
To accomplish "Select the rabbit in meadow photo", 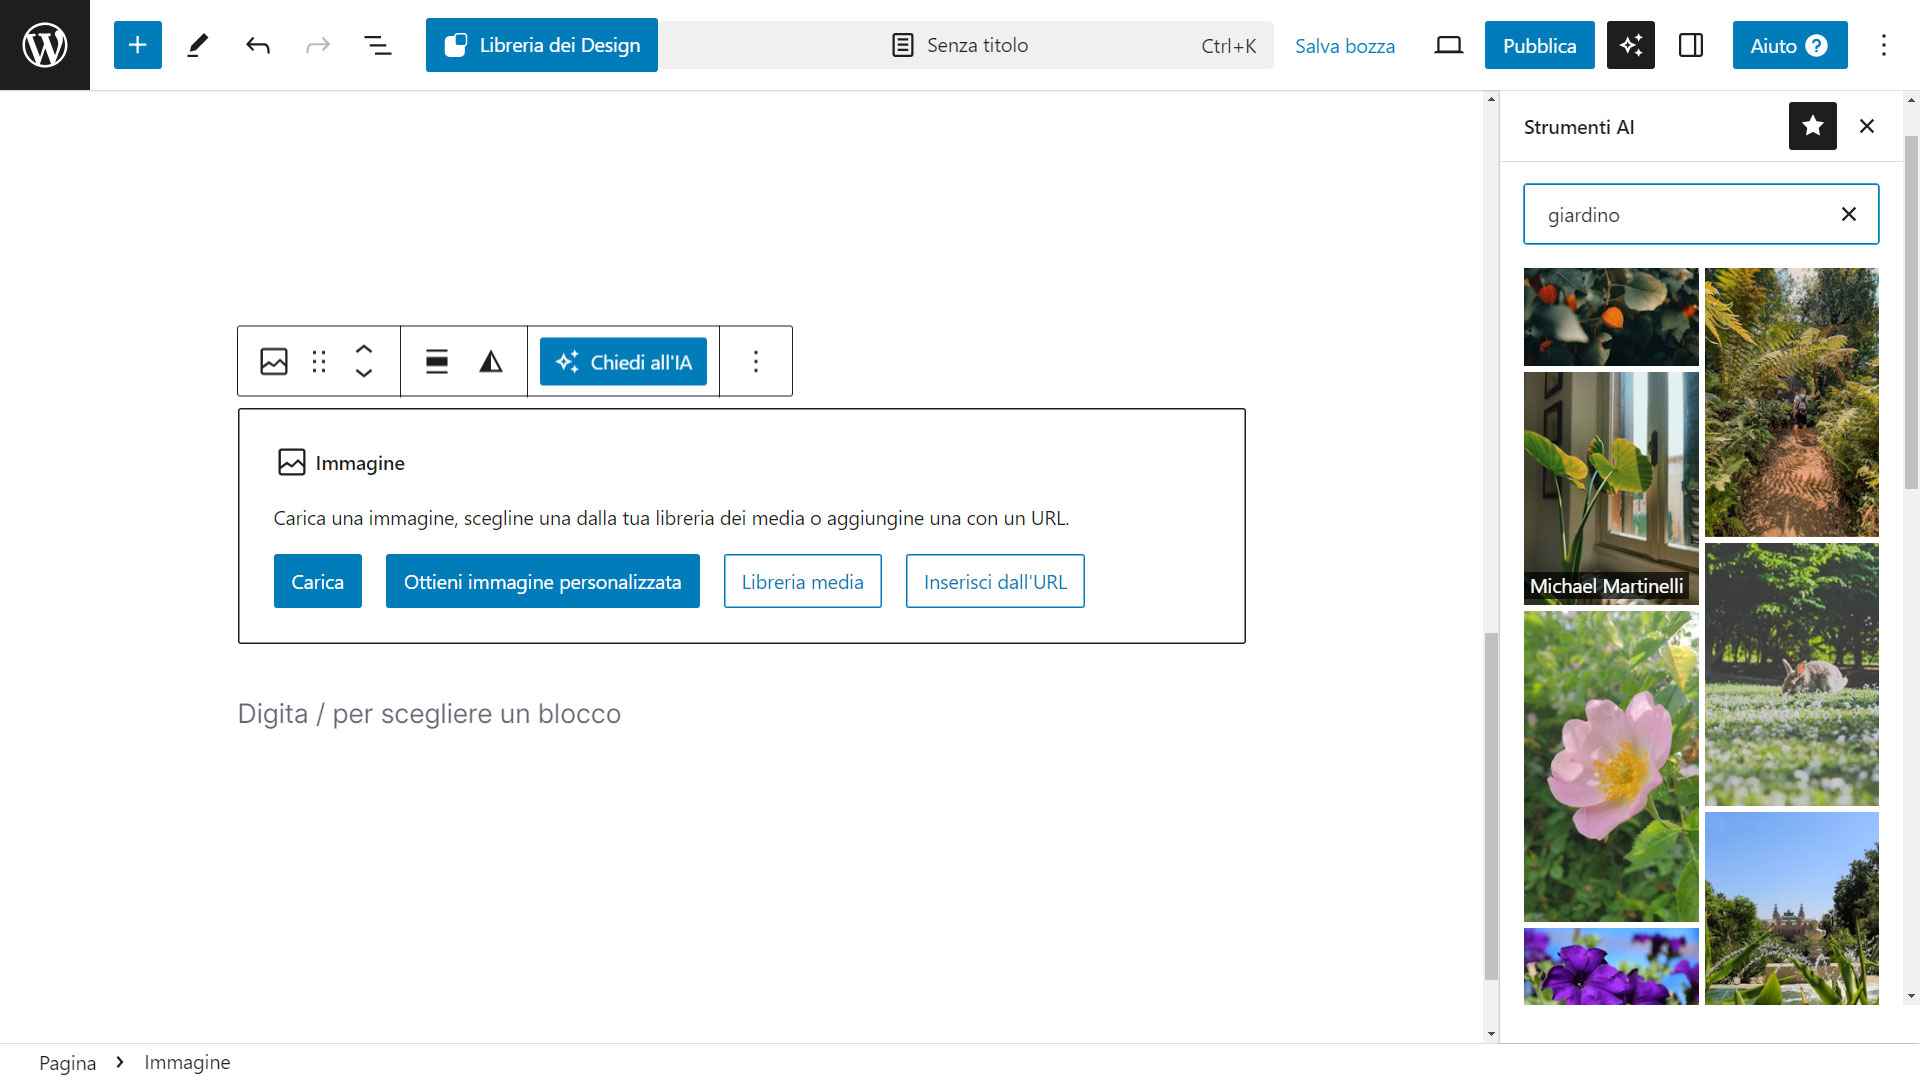I will coord(1792,674).
